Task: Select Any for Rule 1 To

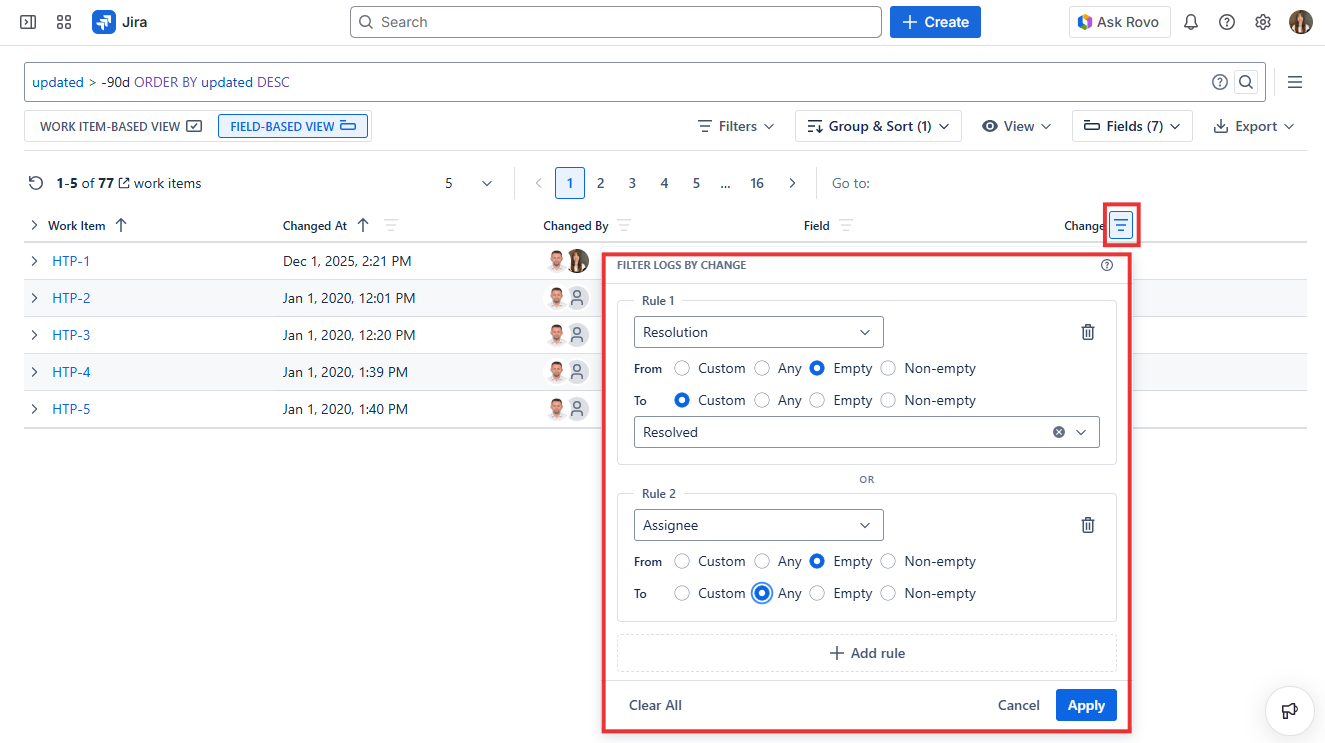Action: click(762, 400)
